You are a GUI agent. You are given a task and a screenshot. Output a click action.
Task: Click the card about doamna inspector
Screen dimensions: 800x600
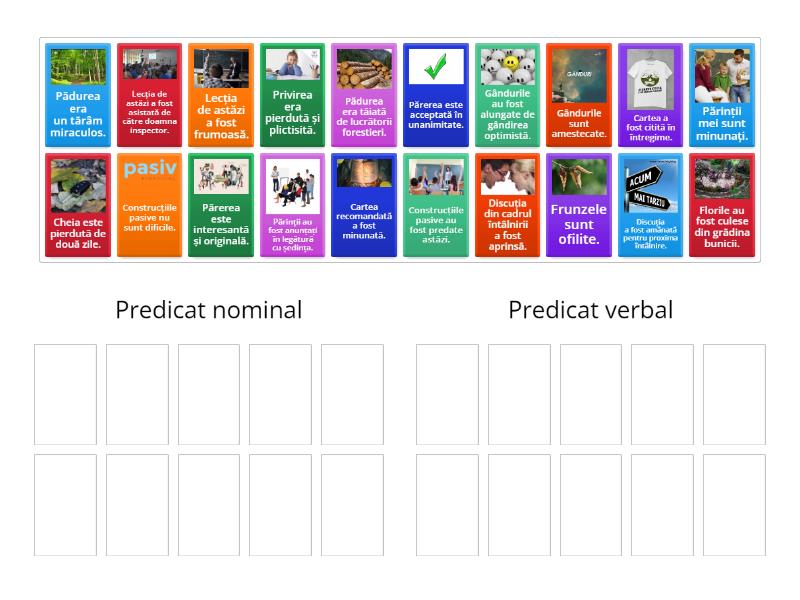tap(150, 95)
